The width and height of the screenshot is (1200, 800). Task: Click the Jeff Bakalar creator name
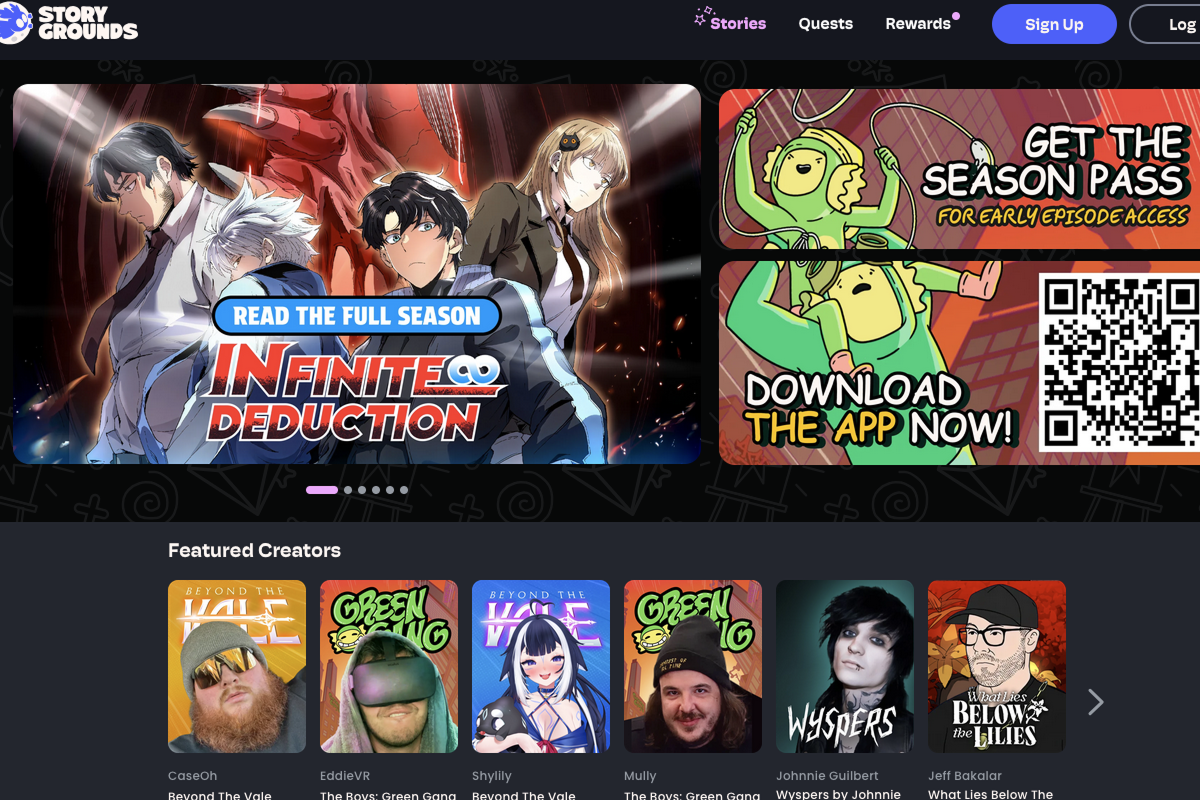pos(964,776)
